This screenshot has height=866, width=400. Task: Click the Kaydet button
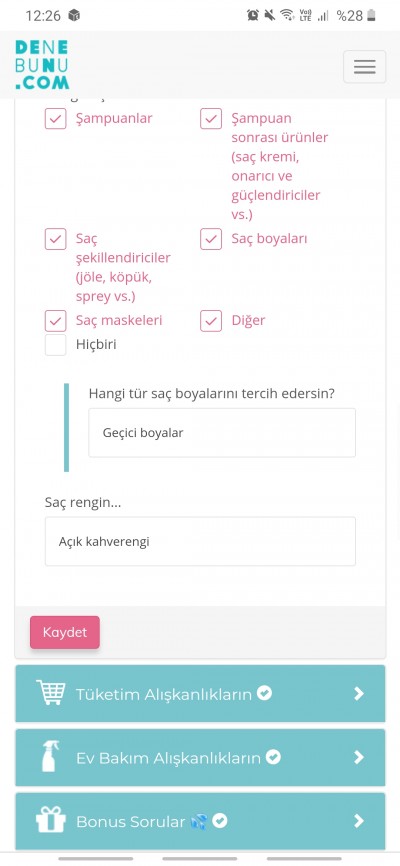(65, 632)
